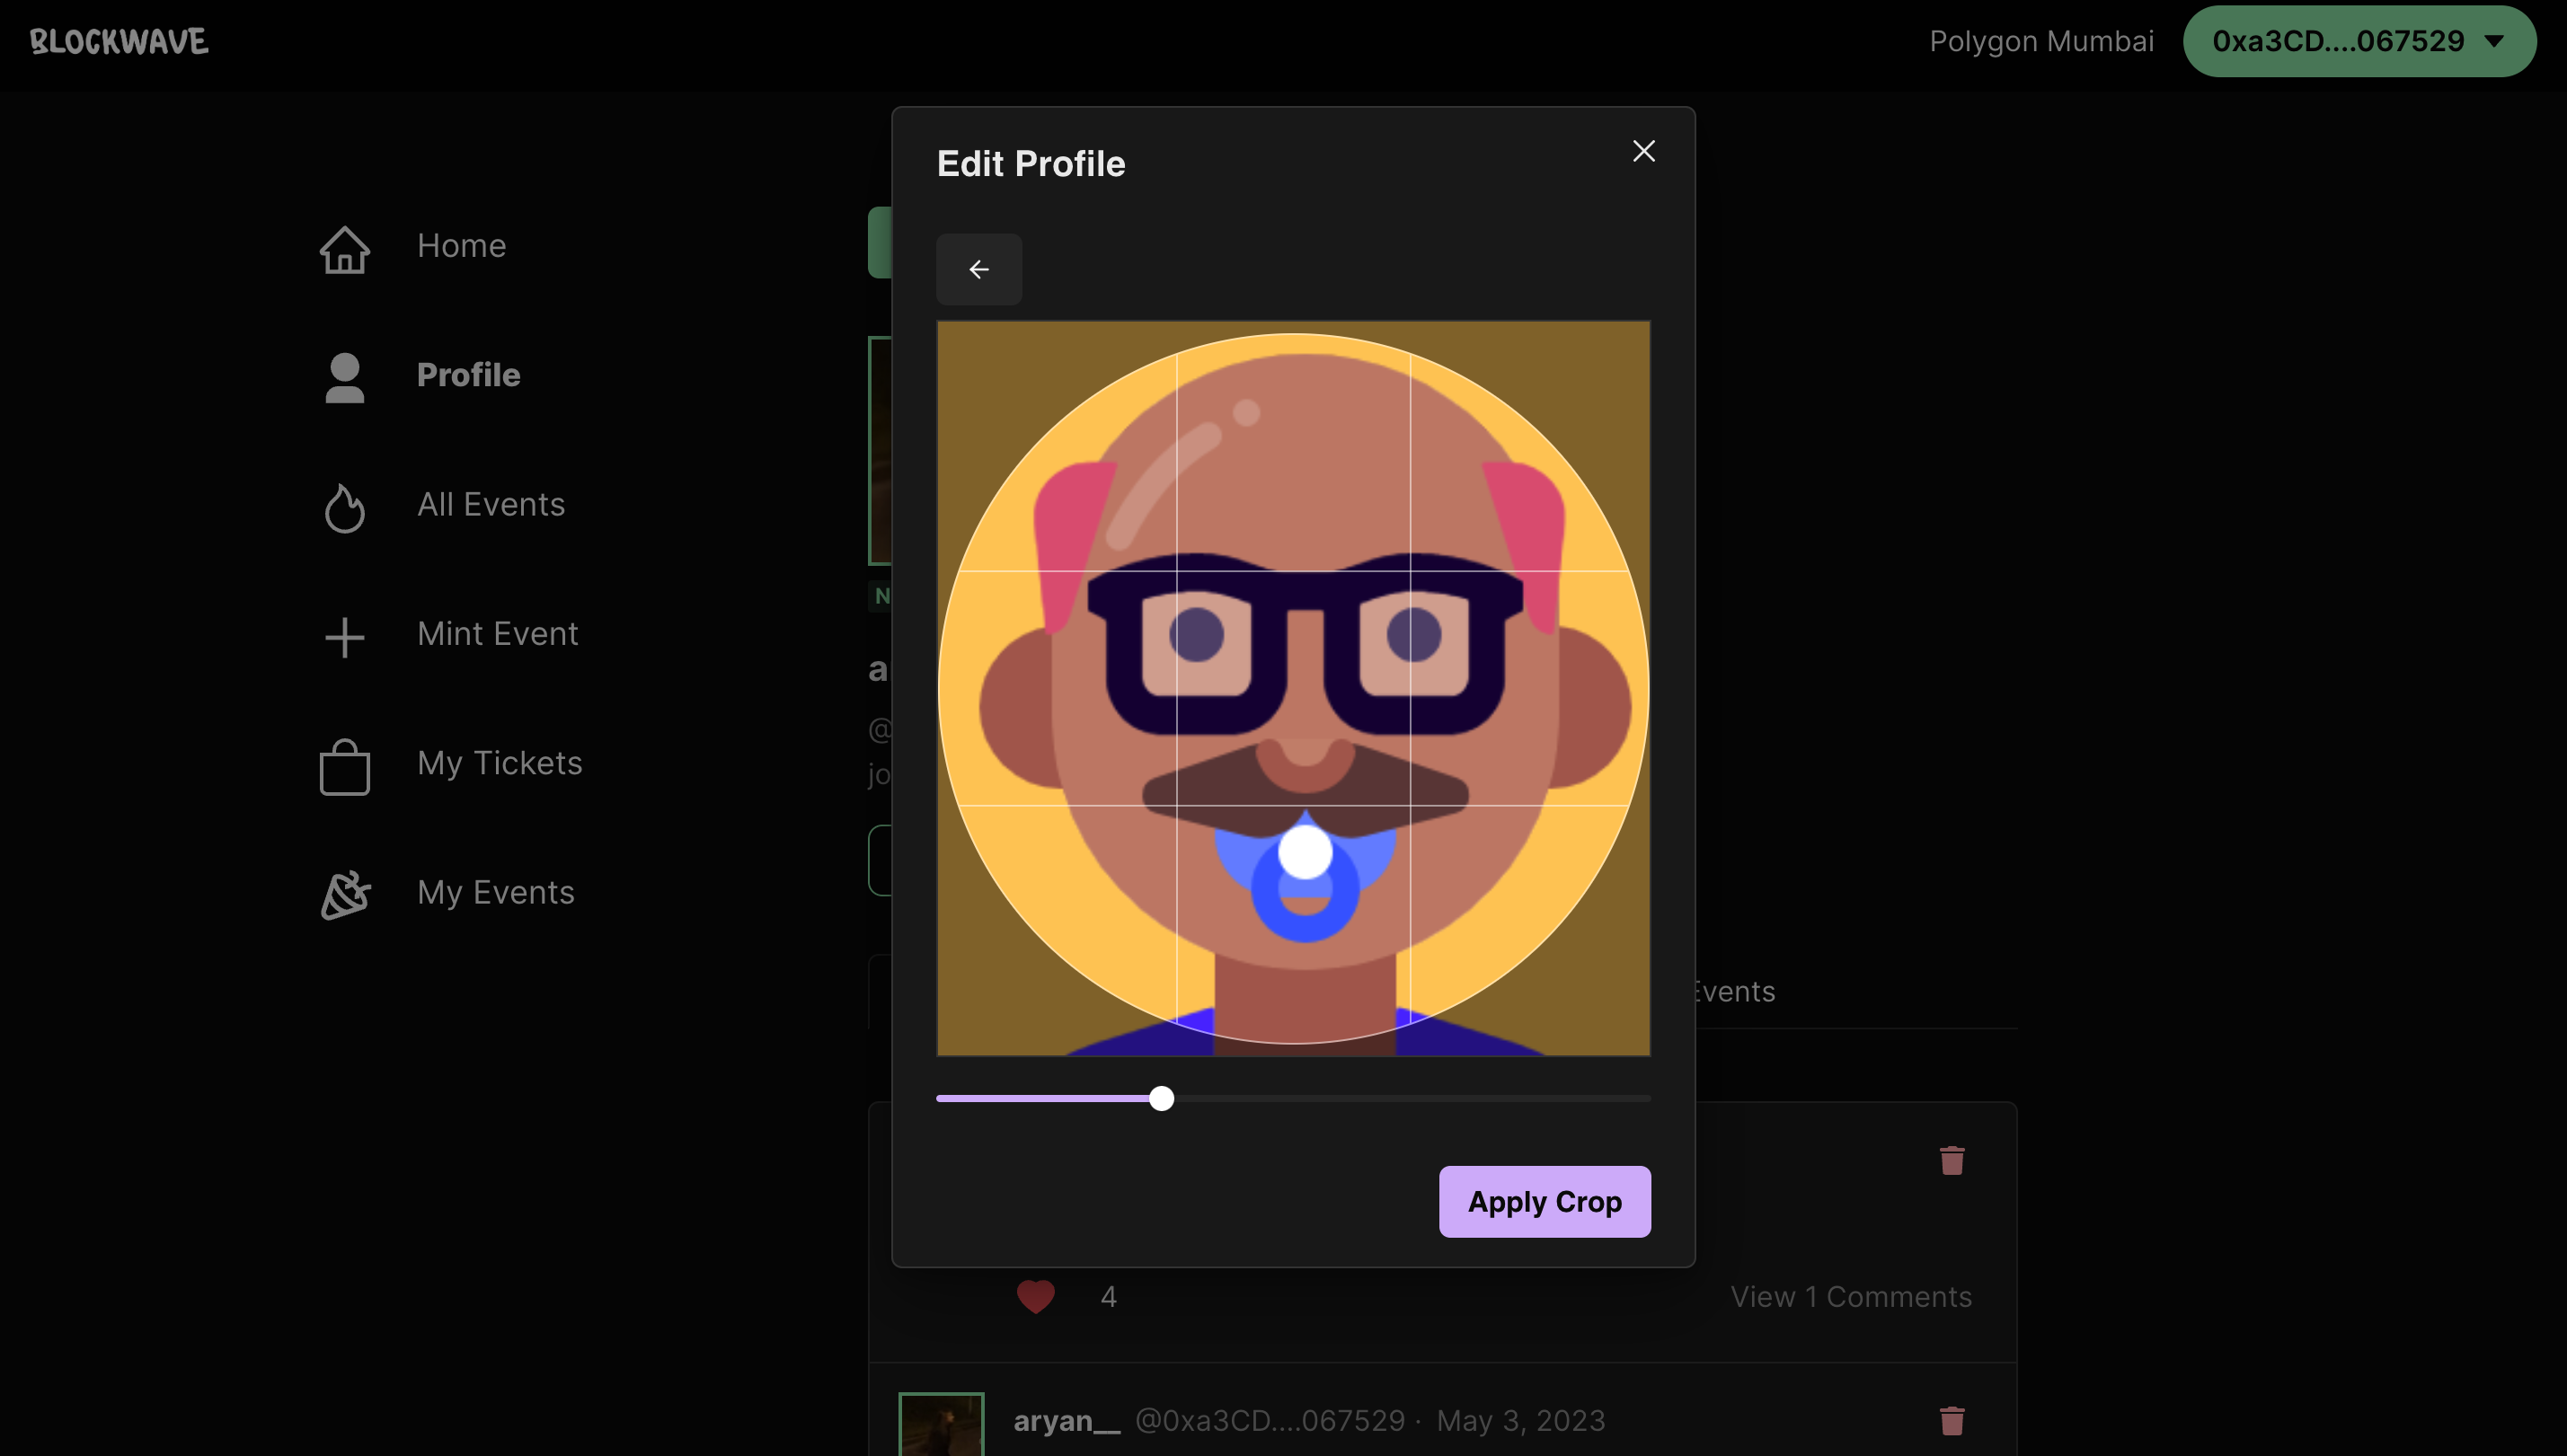Click the avatar image in the crop area

(1292, 688)
